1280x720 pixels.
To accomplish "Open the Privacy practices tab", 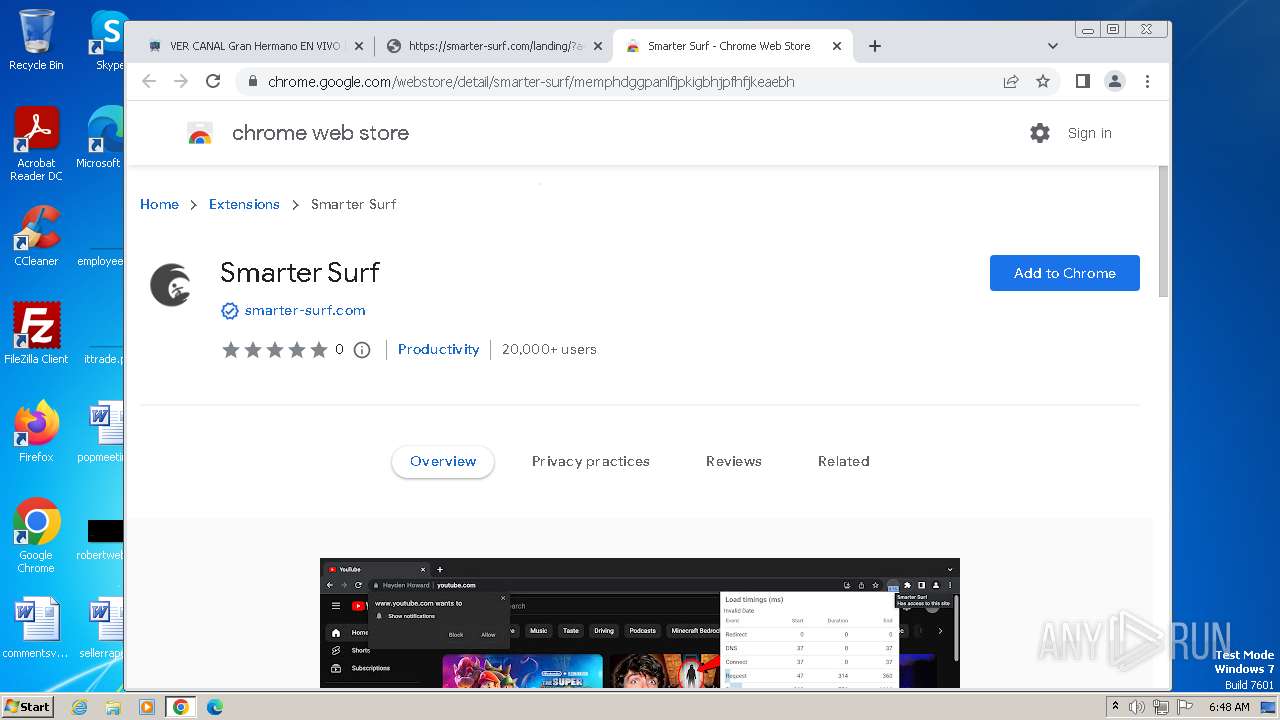I will (591, 461).
